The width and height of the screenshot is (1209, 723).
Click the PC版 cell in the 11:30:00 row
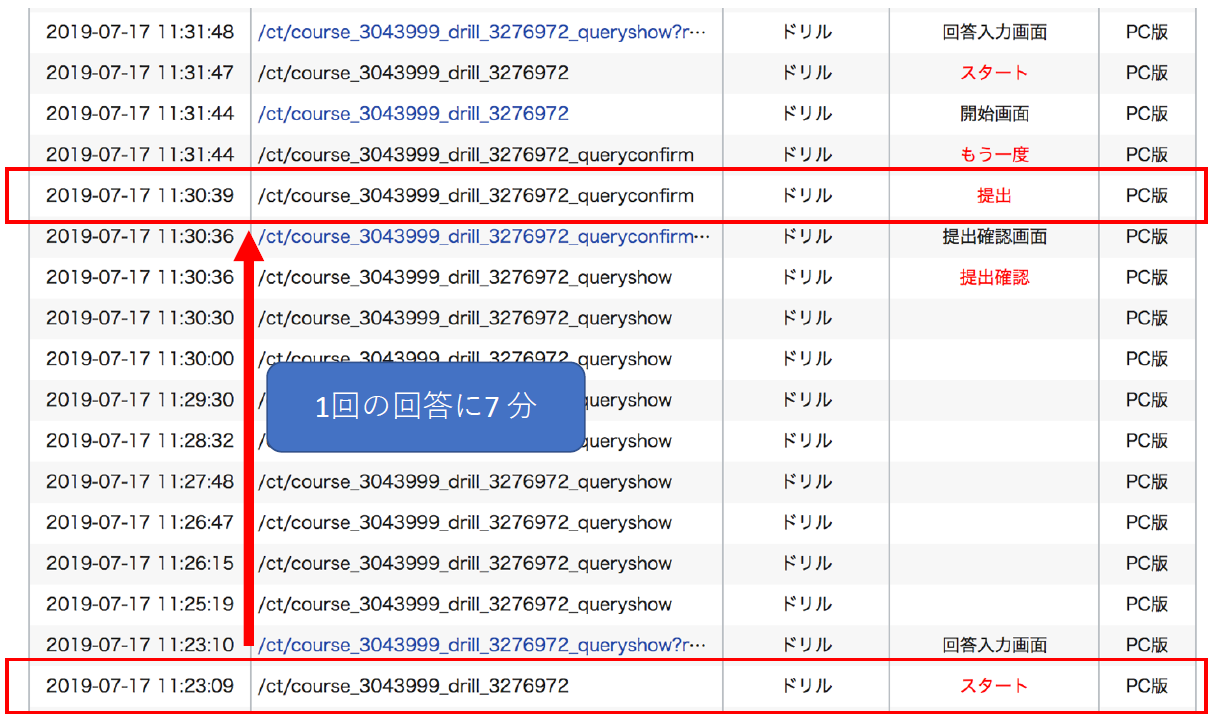pyautogui.click(x=1147, y=359)
